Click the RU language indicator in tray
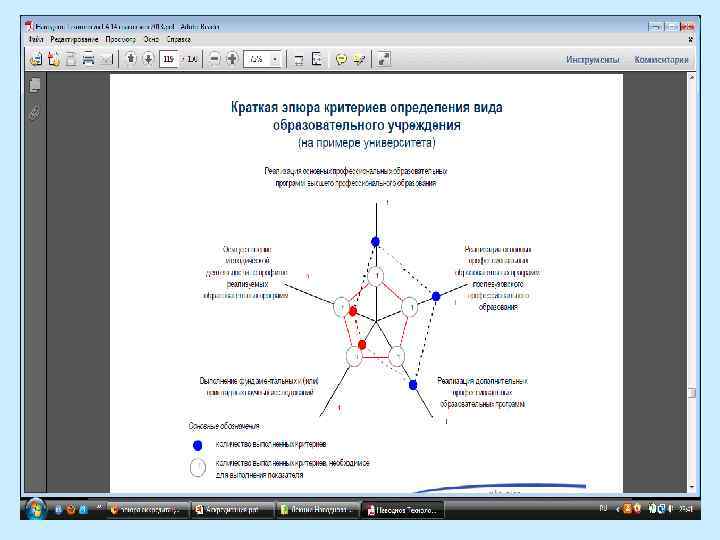Screen dimensions: 720x540 tap(603, 508)
